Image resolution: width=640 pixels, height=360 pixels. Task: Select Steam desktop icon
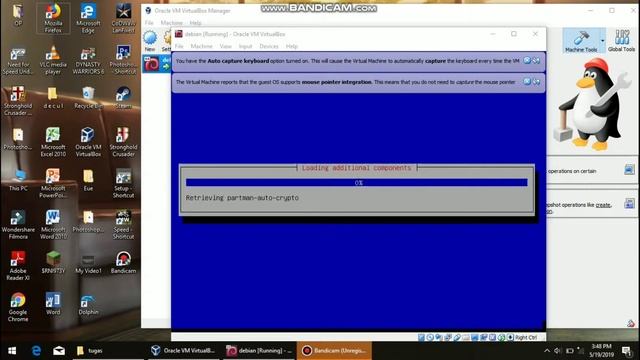click(123, 98)
